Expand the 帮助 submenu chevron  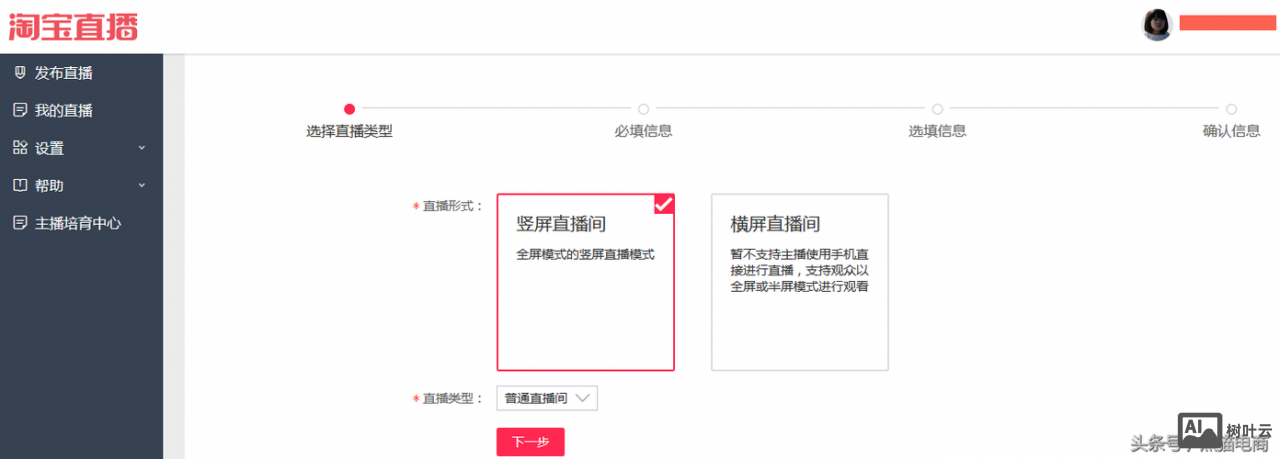point(141,185)
